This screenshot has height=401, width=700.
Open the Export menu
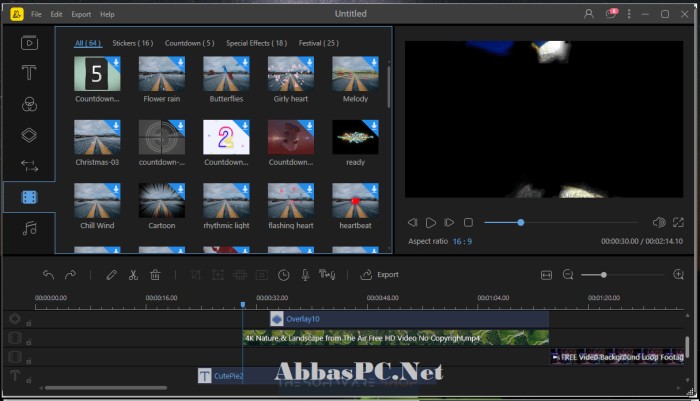coord(81,14)
